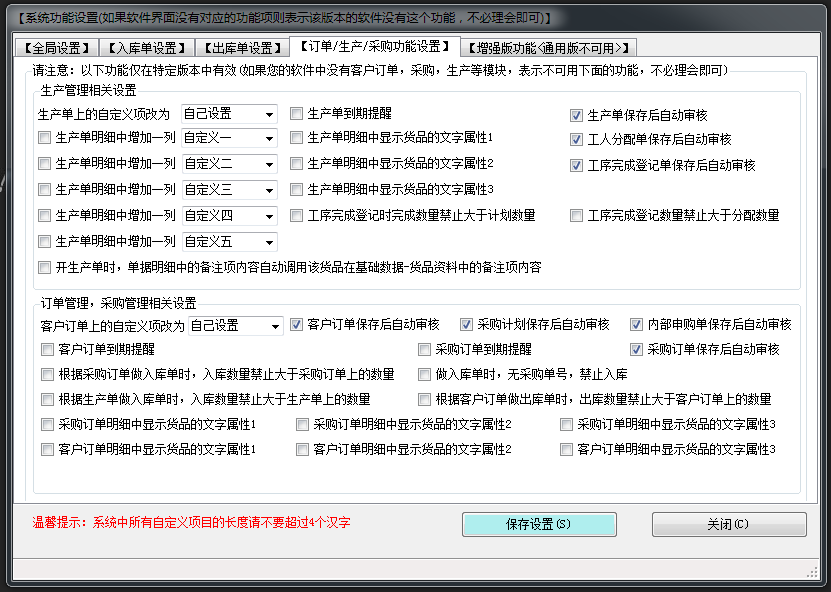Toggle 工序完成登记单保存后自动审核 checkbox
Viewport: 831px width, 592px height.
[x=577, y=165]
